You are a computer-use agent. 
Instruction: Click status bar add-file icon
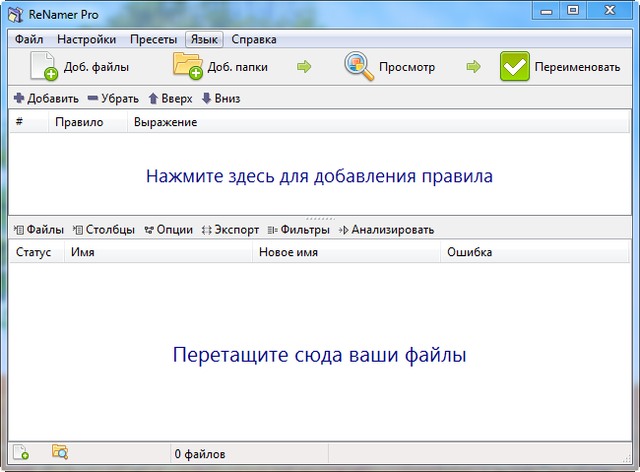click(x=21, y=452)
